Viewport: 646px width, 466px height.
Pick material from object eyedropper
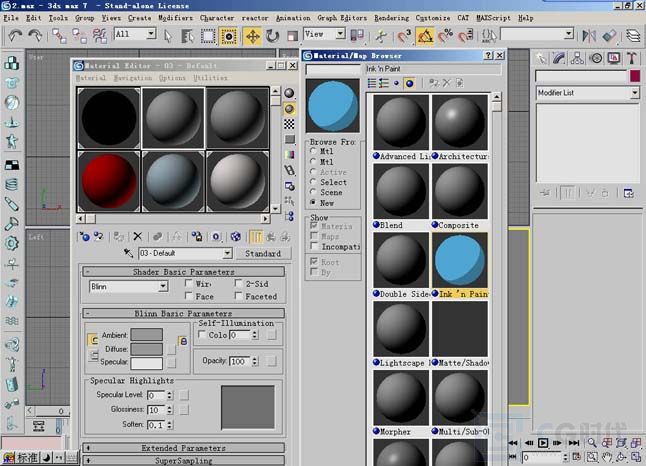(x=129, y=253)
